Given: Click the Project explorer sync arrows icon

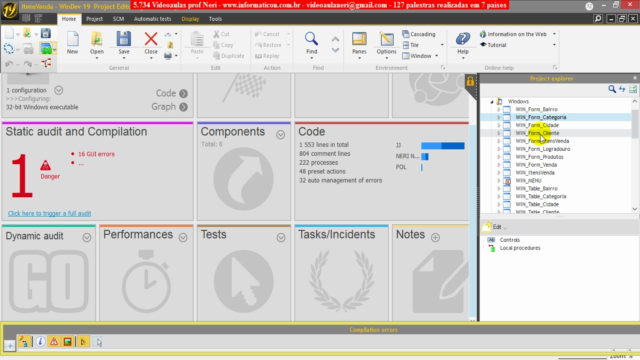Looking at the screenshot, I should tap(622, 89).
